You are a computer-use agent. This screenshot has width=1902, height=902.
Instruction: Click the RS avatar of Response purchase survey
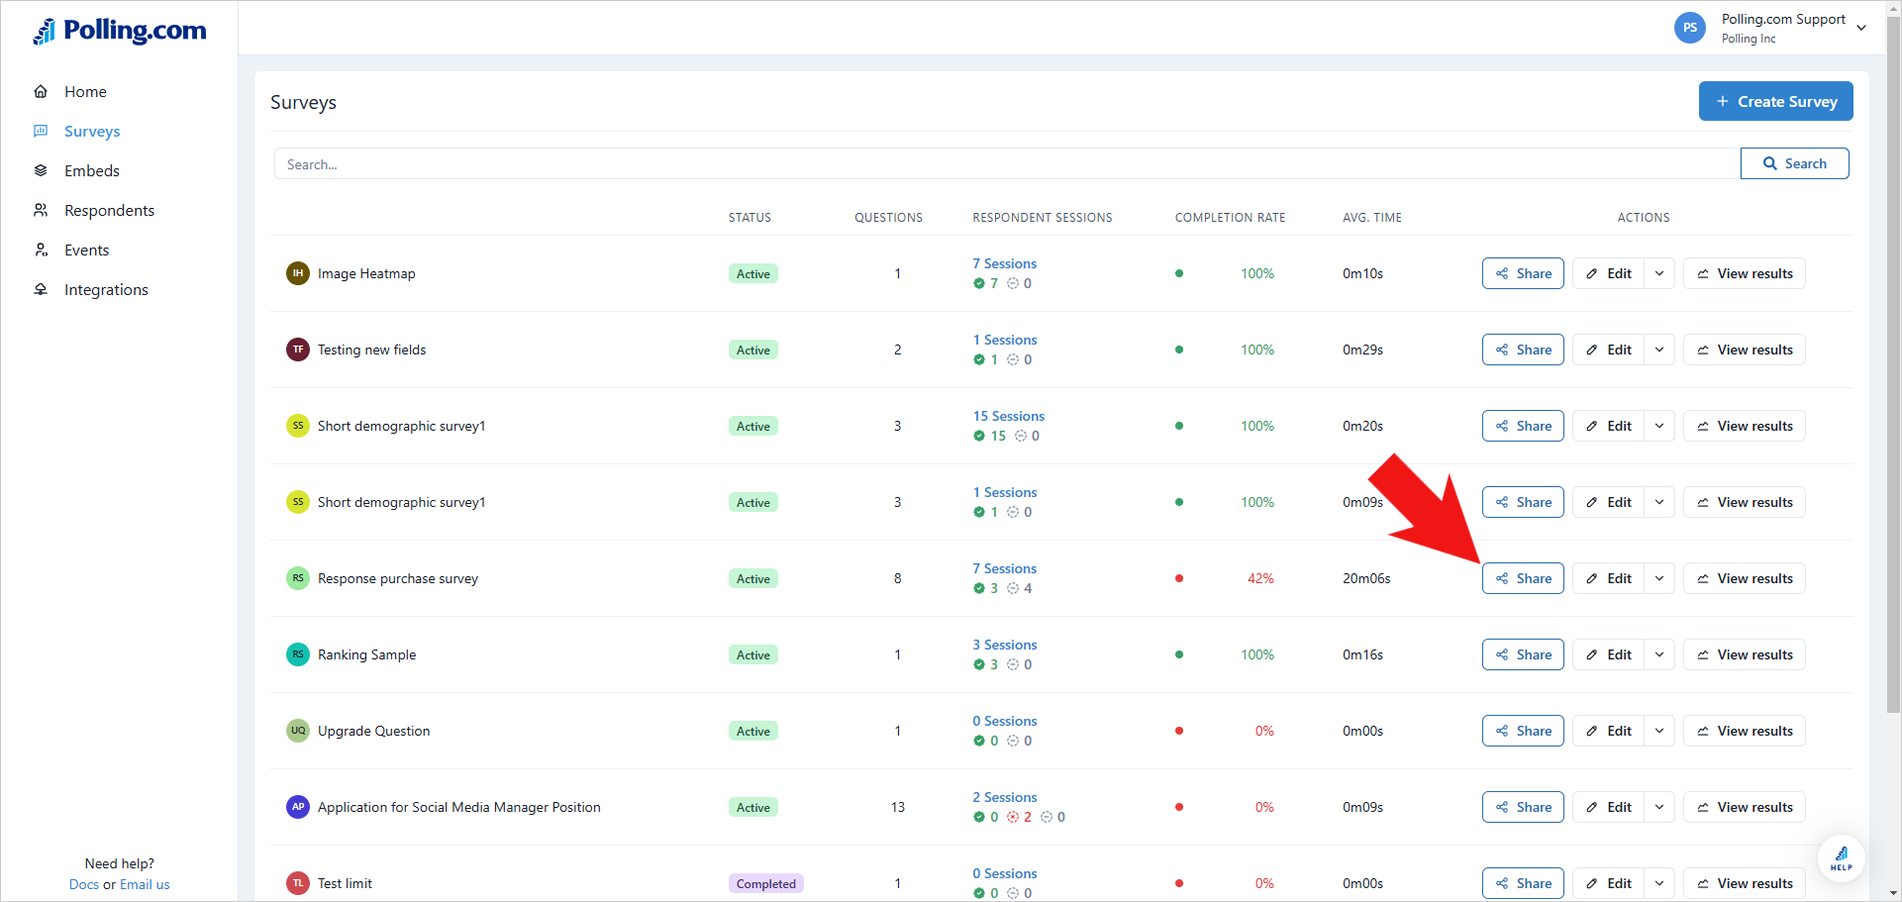point(298,578)
